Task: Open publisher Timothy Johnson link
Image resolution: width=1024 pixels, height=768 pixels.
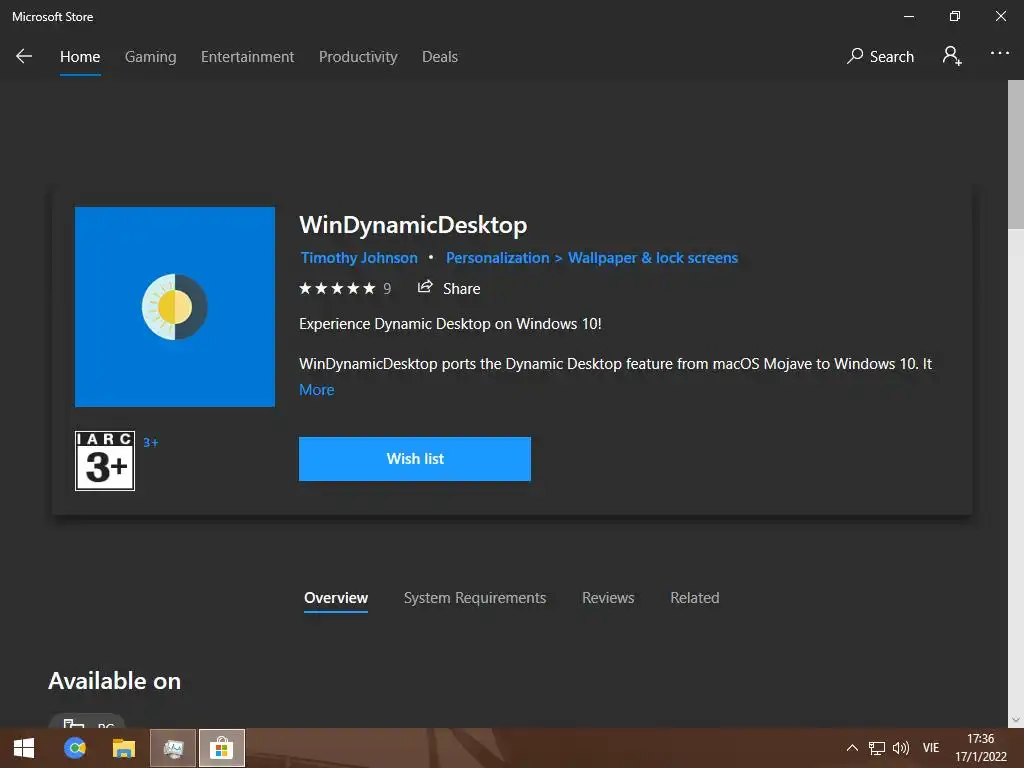Action: [359, 258]
